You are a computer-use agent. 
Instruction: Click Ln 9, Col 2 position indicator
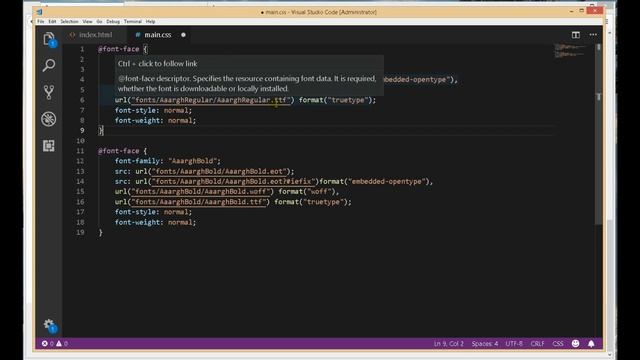(x=449, y=344)
